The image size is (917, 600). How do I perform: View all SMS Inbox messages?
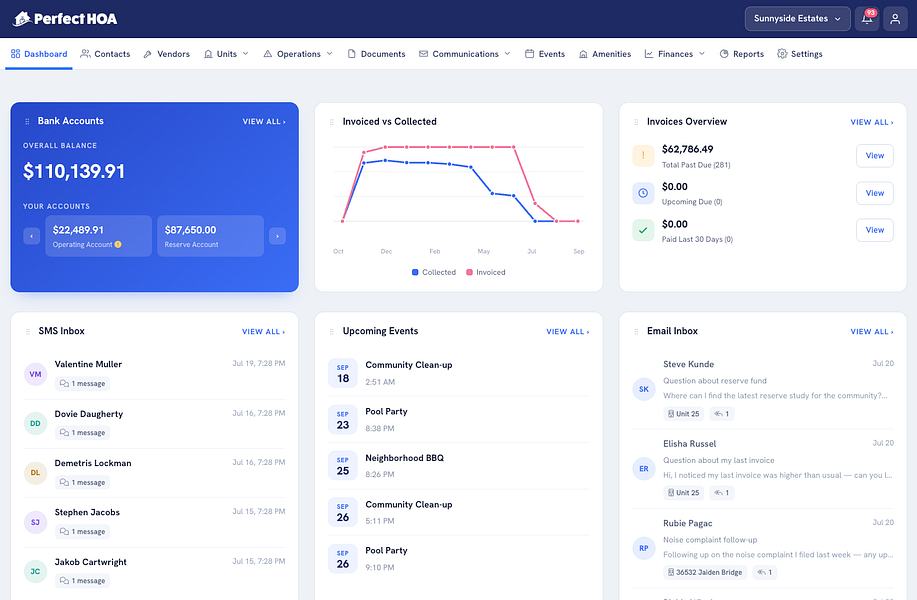tap(264, 332)
